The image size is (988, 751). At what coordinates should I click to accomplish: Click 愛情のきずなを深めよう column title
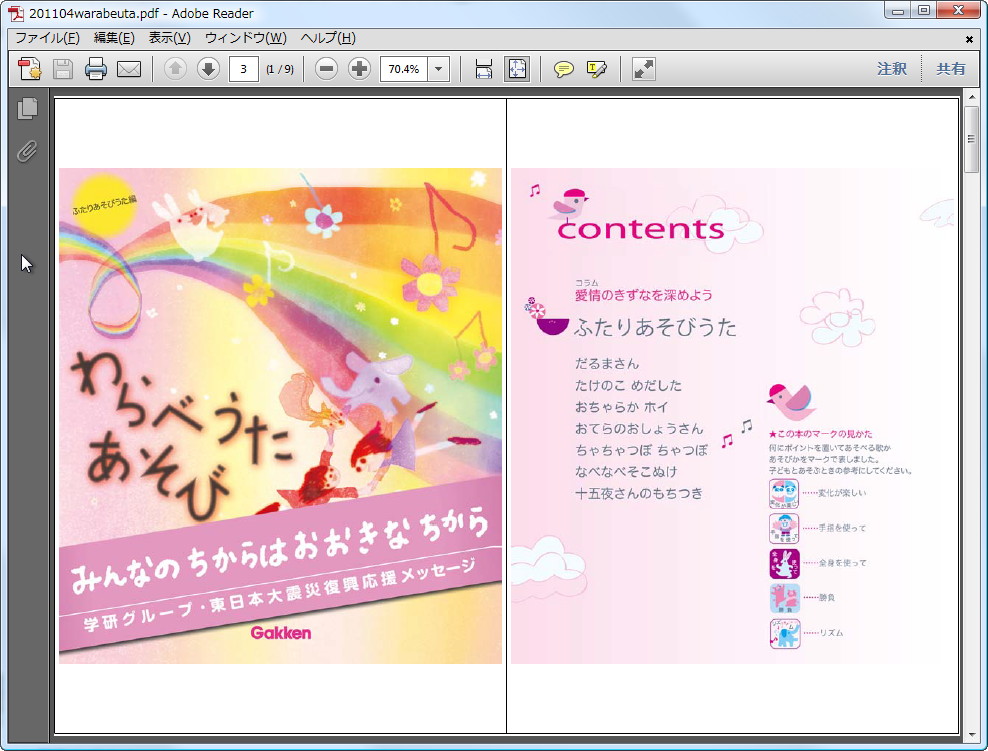coord(643,295)
